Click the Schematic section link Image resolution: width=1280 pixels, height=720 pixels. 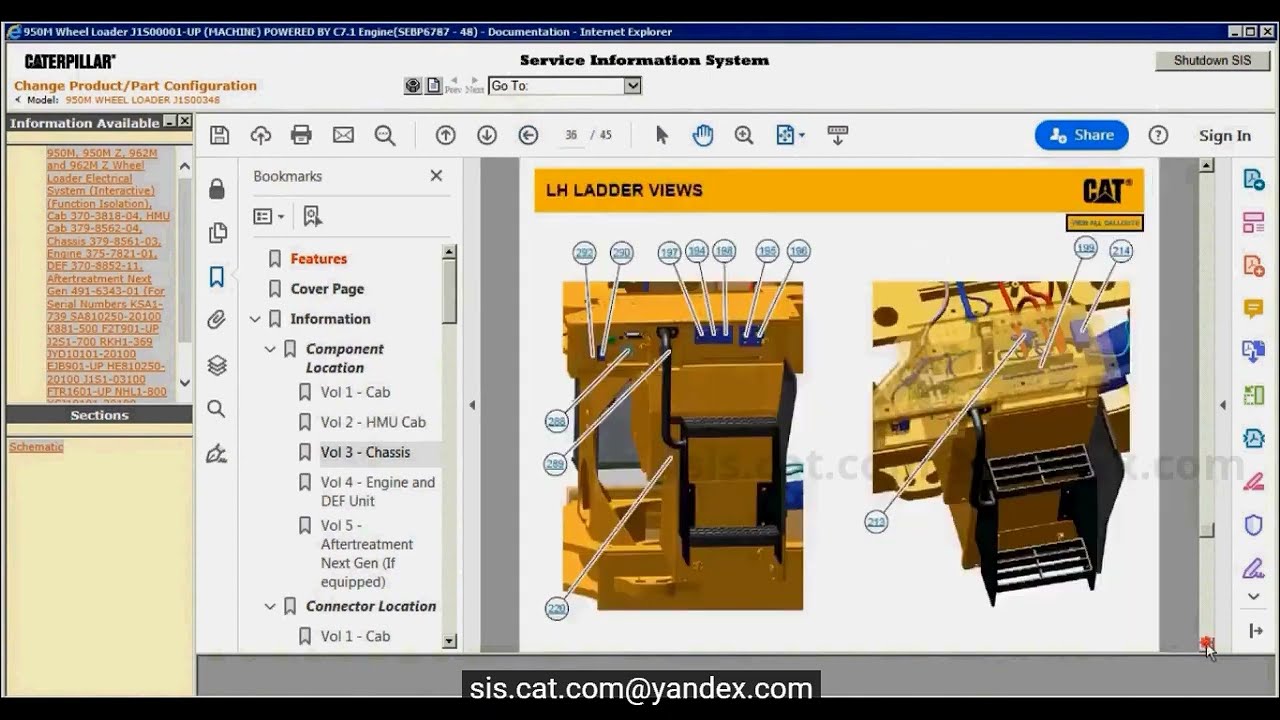tap(36, 447)
